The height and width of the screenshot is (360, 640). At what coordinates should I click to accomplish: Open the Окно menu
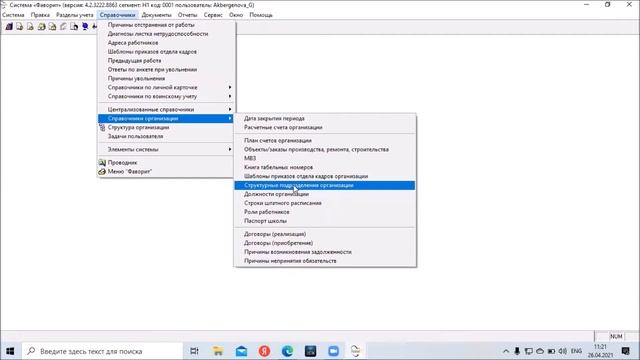(236, 15)
